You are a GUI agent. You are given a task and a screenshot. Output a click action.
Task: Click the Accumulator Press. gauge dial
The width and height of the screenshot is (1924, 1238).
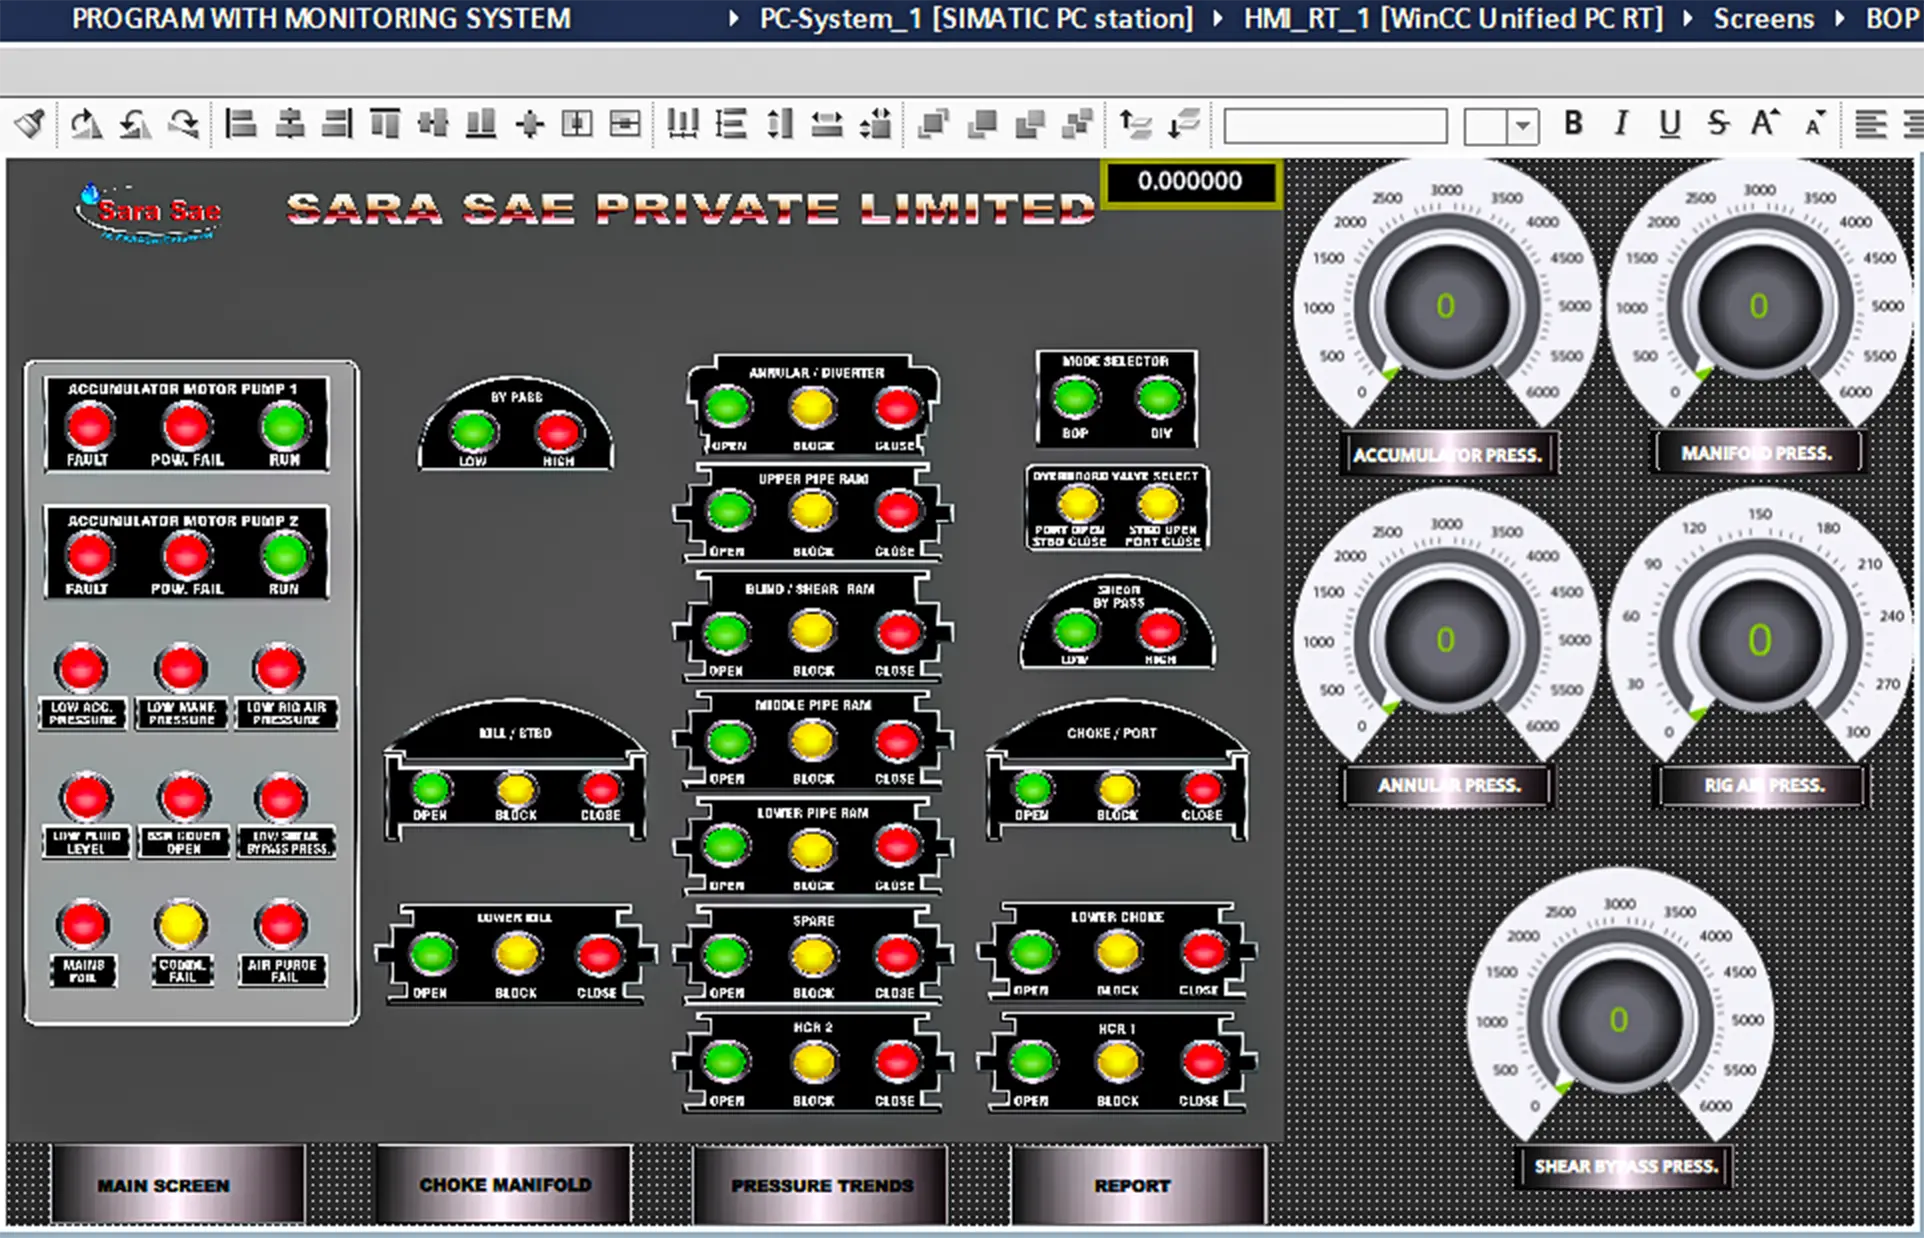[1445, 306]
